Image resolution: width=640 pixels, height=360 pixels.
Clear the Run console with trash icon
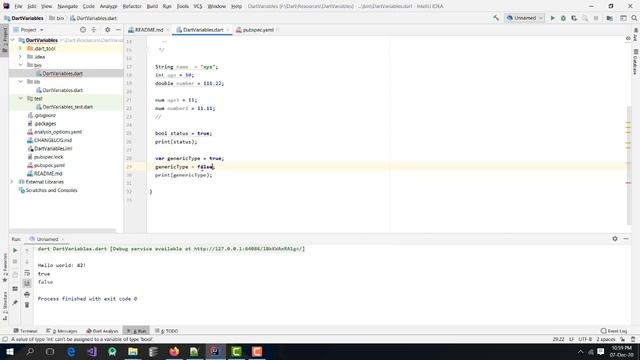point(27,305)
